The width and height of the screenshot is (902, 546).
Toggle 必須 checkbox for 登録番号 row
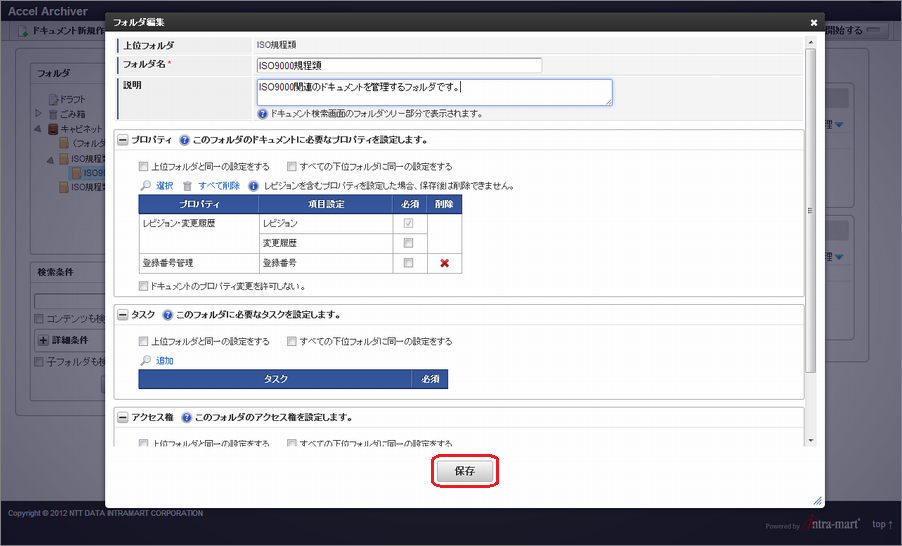408,263
